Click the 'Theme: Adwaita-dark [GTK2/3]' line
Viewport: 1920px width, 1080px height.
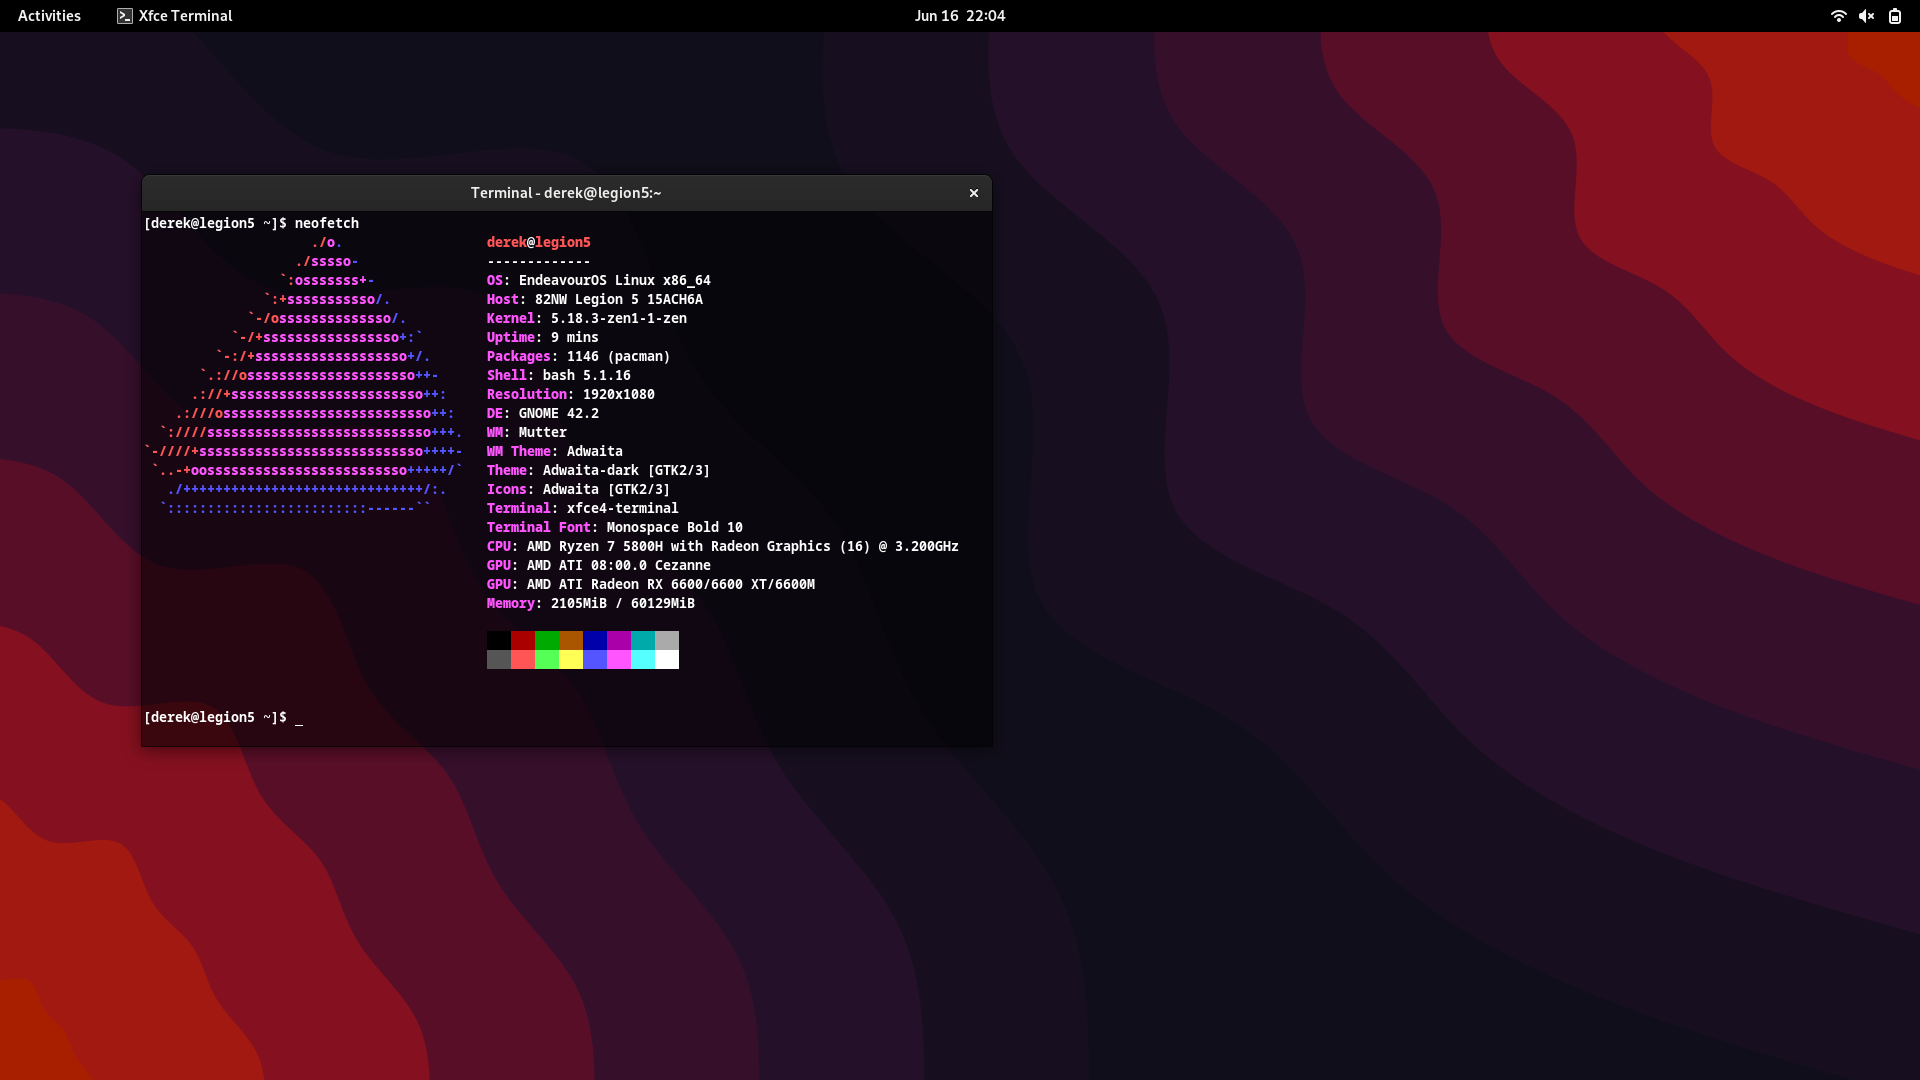pos(599,470)
